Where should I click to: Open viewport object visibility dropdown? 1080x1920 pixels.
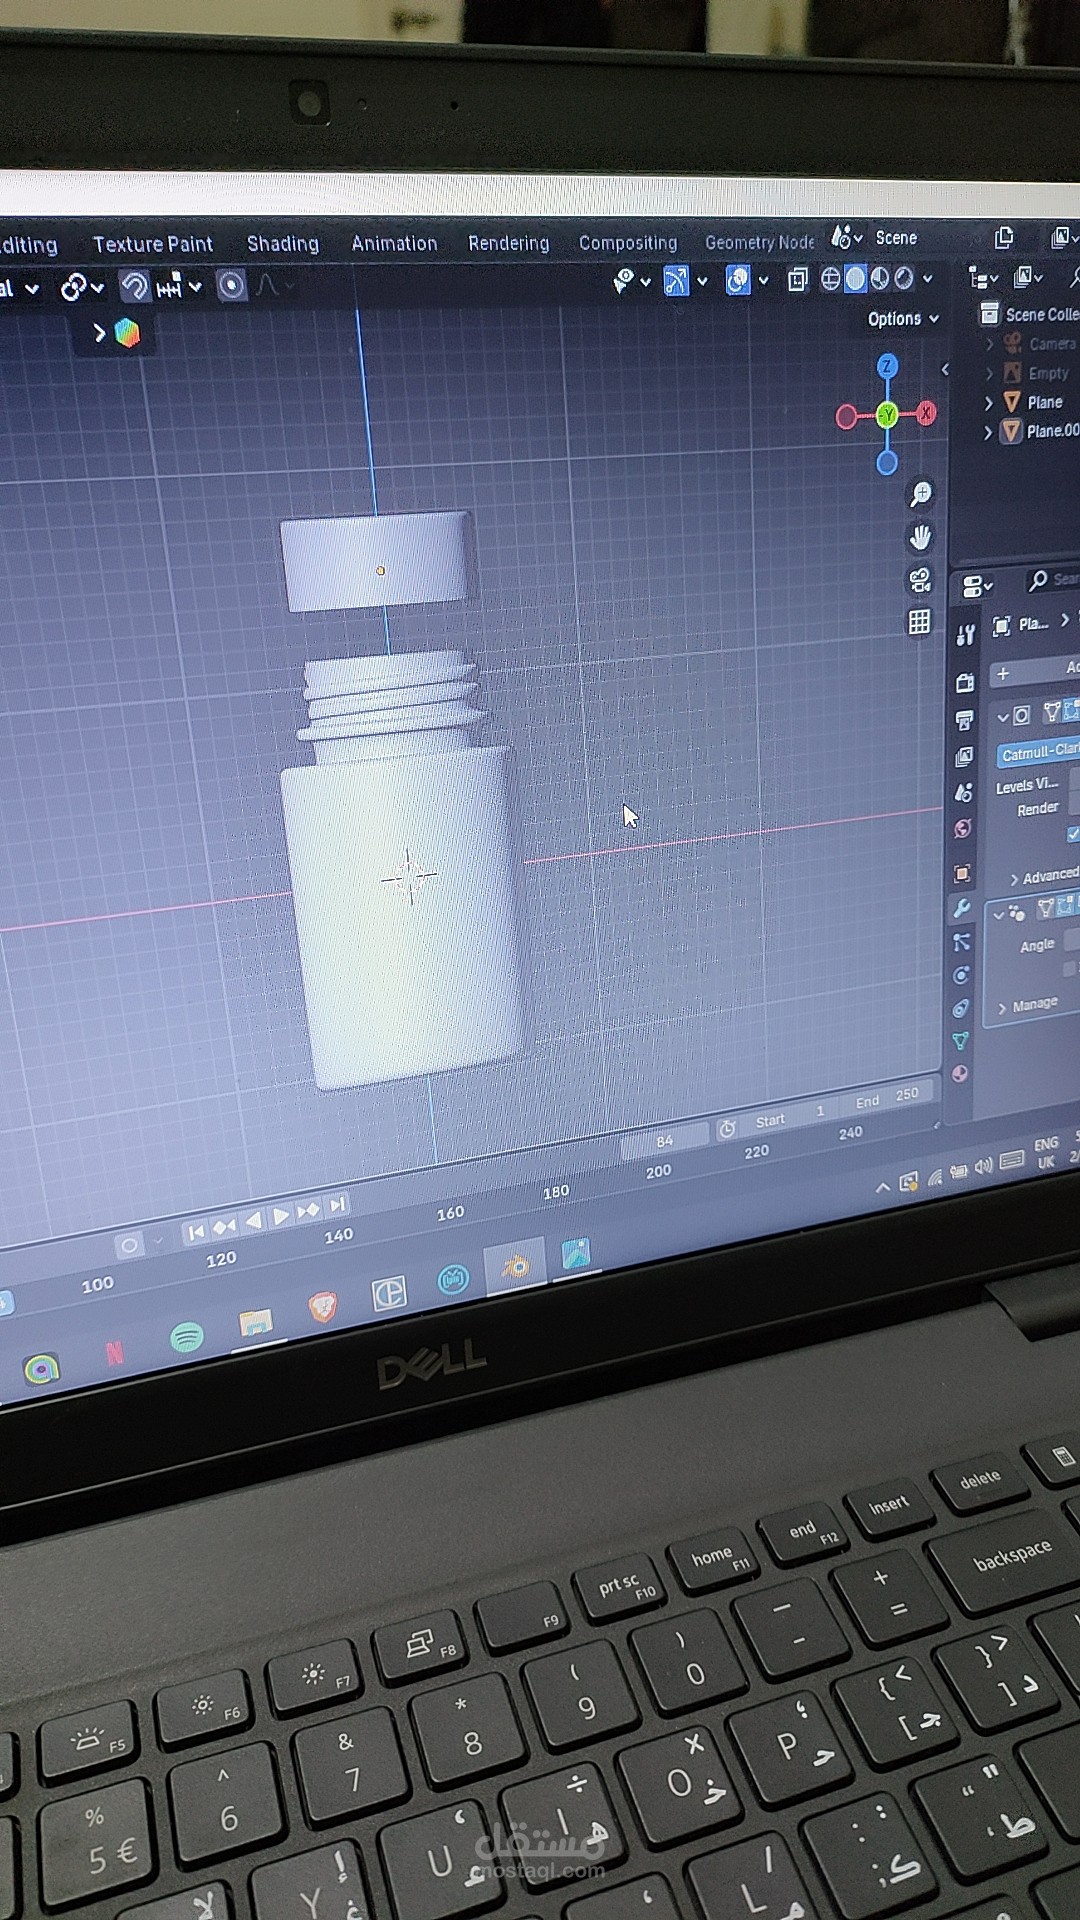tap(631, 281)
